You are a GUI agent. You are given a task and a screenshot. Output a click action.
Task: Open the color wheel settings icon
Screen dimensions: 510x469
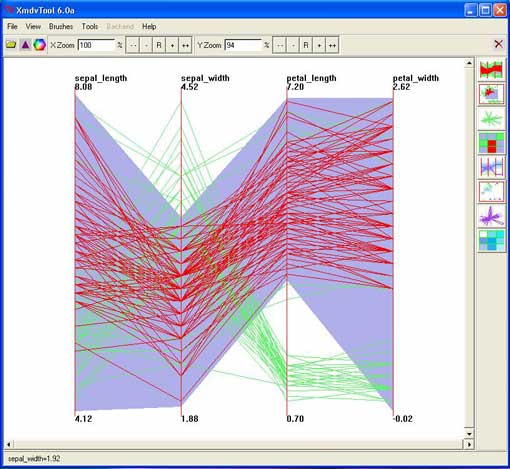pos(39,45)
